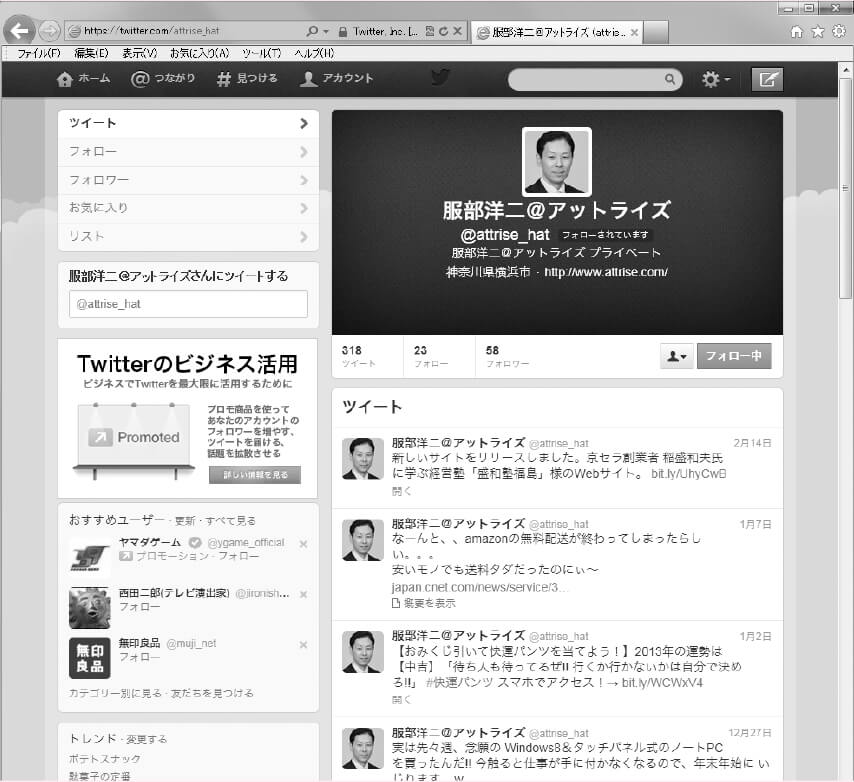Image resolution: width=854 pixels, height=782 pixels.
Task: Follow 無印良品 suggested user
Action: 139,657
